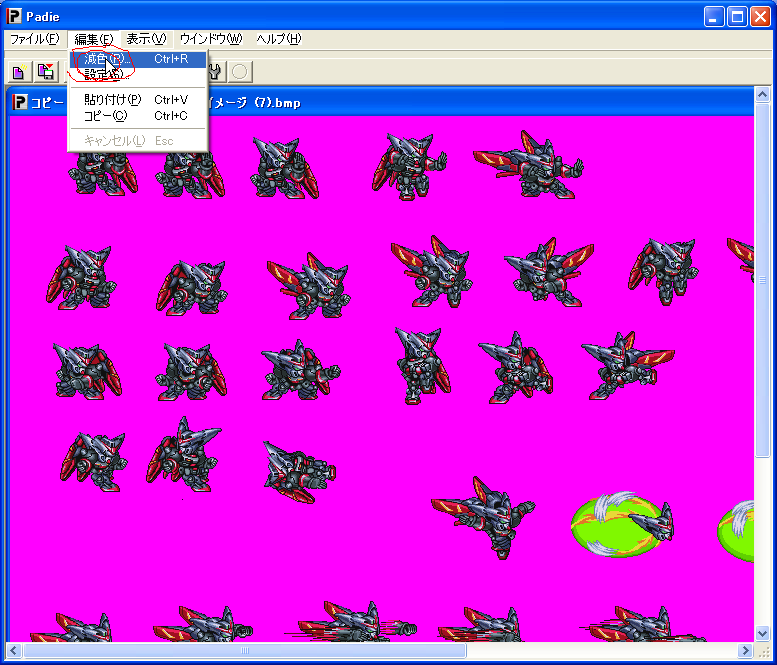Click the vertical scrollbar up arrow
Image resolution: width=777 pixels, height=665 pixels.
[x=762, y=94]
